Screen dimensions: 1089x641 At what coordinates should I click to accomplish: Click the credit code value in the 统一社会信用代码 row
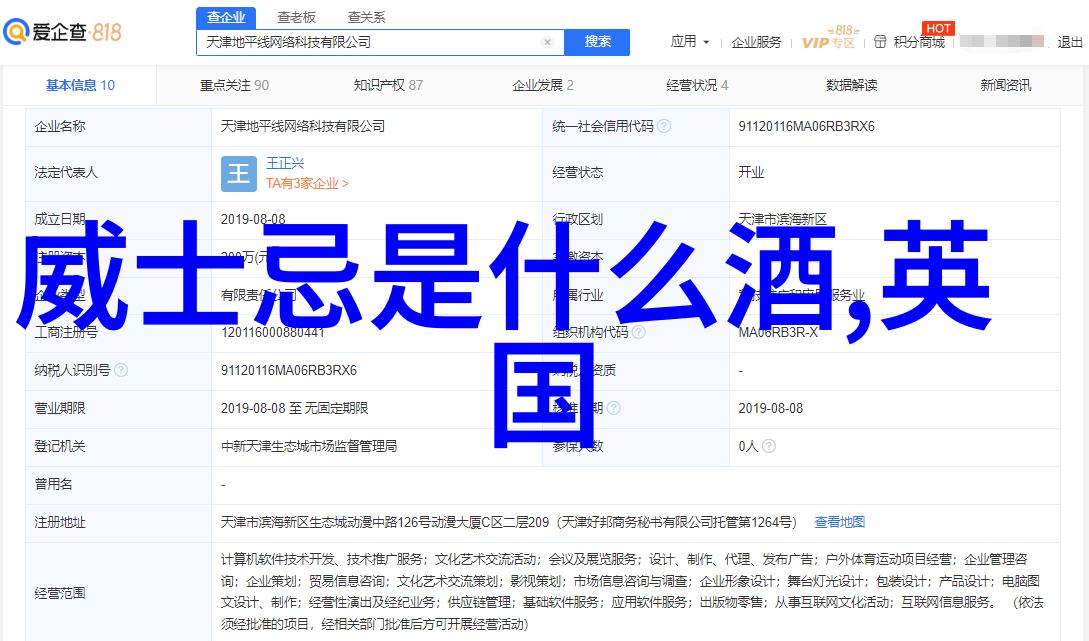(x=806, y=126)
